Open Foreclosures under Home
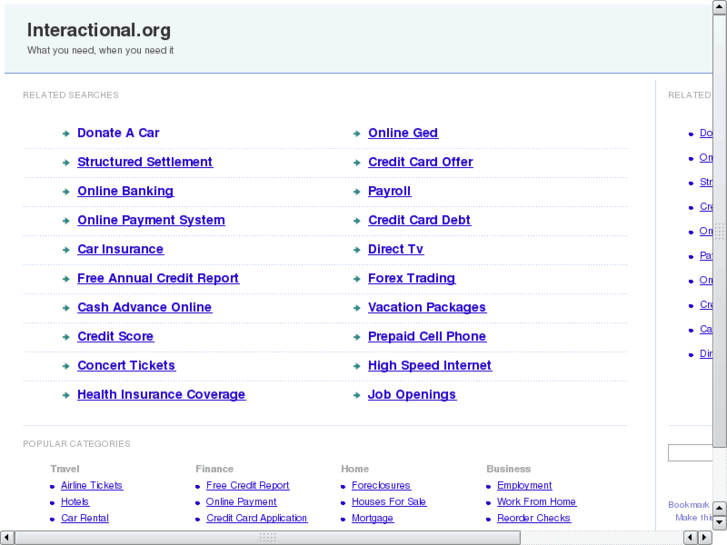 click(381, 486)
